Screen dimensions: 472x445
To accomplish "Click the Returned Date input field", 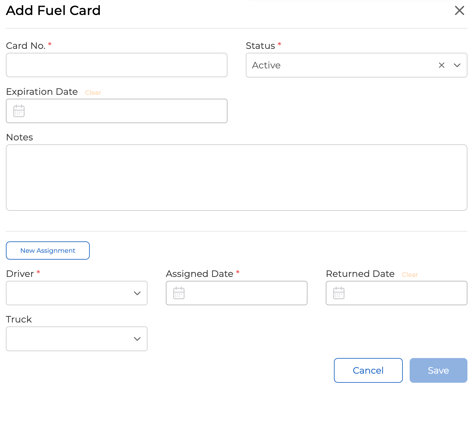I will pos(397,293).
